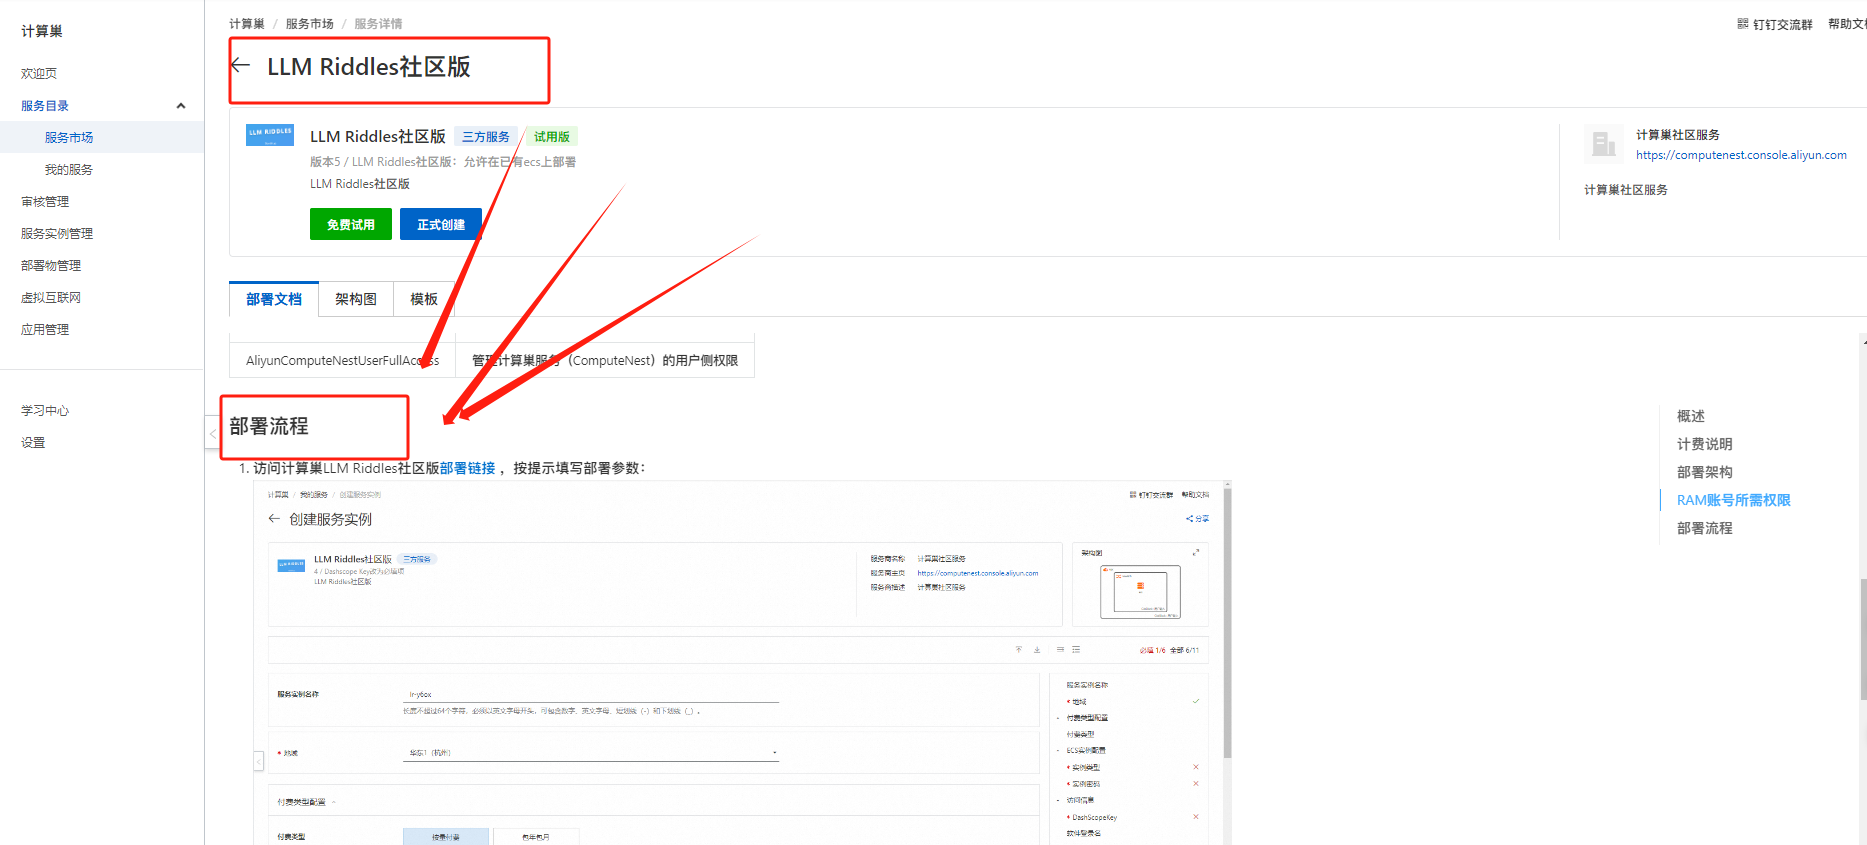The height and width of the screenshot is (845, 1867).
Task: Select 服务市场 in the sidebar
Action: (69, 137)
